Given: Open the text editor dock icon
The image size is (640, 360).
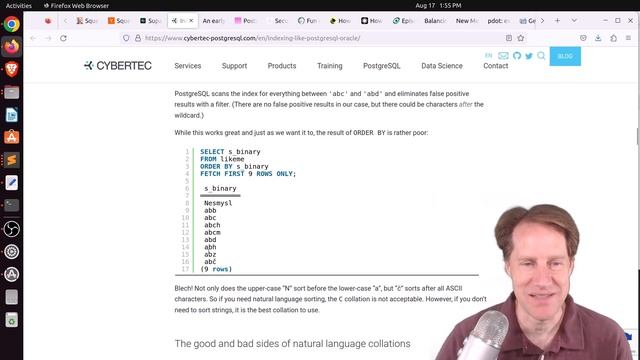Looking at the screenshot, I should click(x=11, y=182).
